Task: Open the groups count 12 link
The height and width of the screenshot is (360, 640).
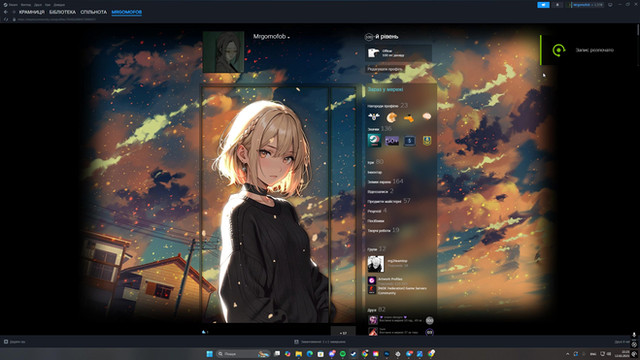Action: [x=376, y=249]
